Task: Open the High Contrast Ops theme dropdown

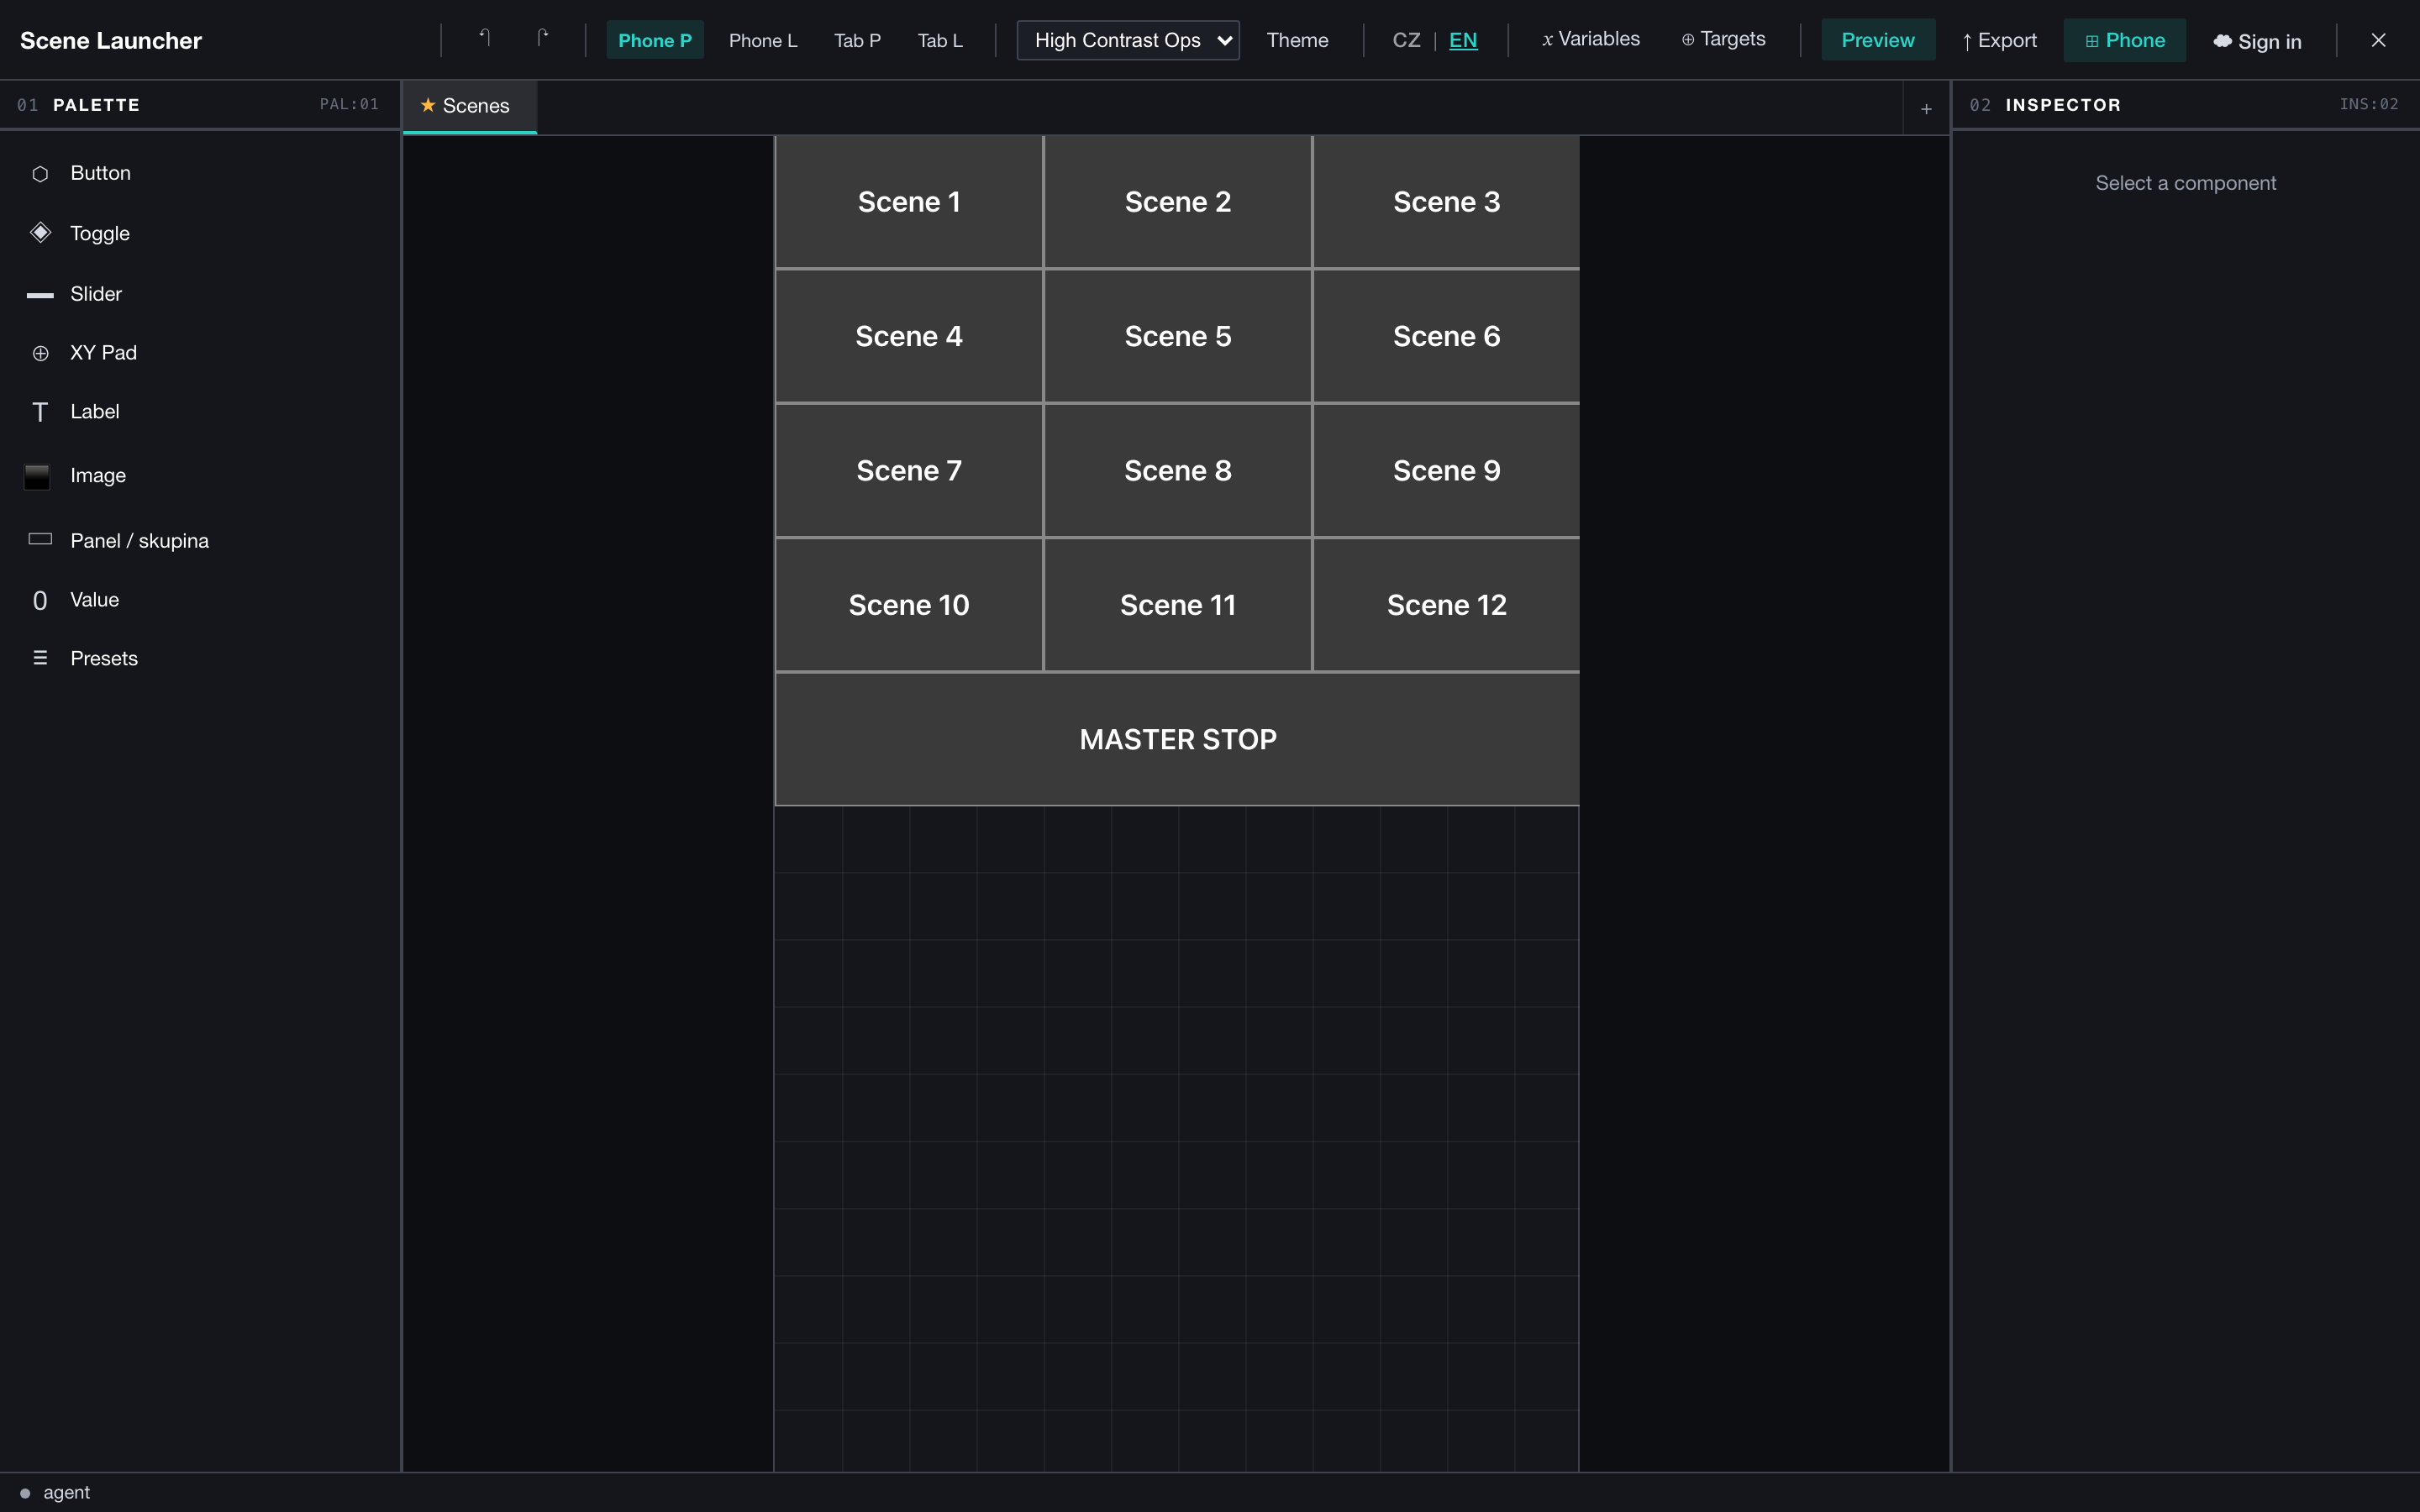Action: click(1128, 40)
